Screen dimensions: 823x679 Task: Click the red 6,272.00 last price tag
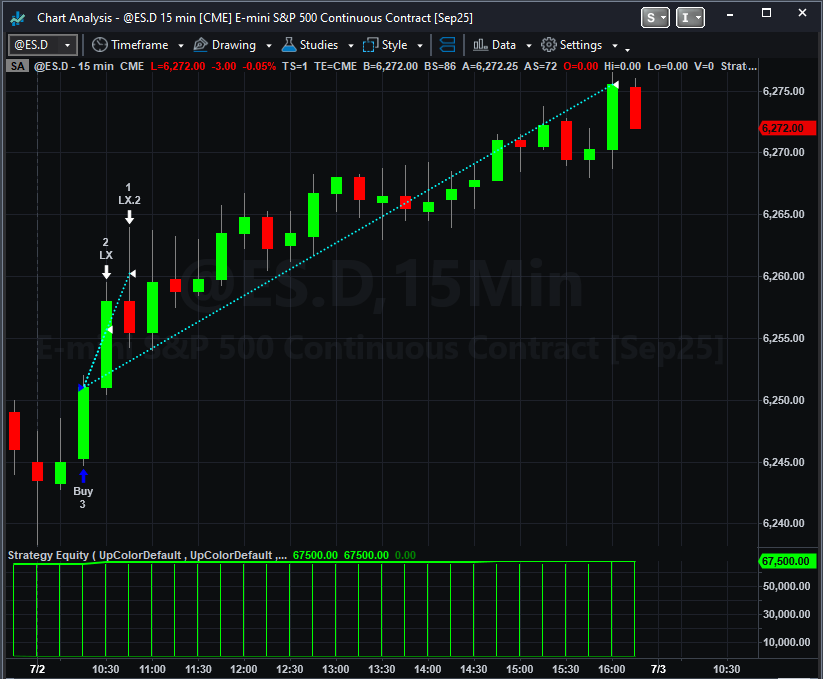click(787, 128)
